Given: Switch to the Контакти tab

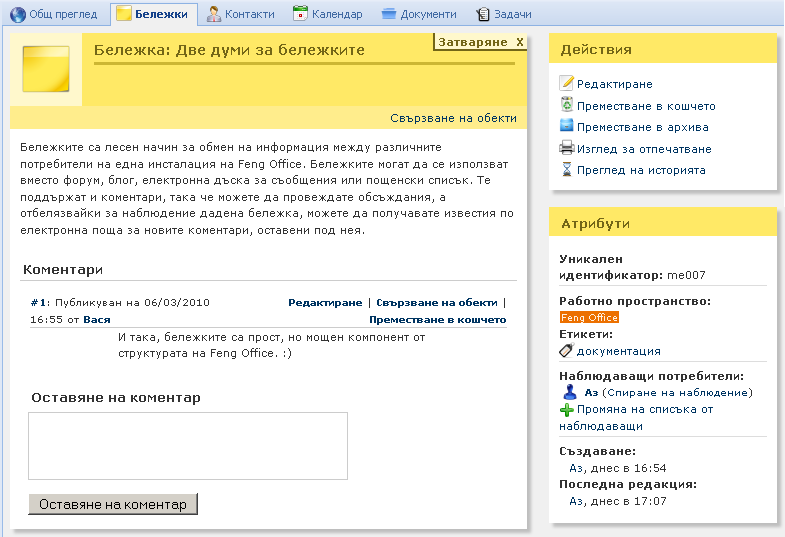Looking at the screenshot, I should 240,14.
